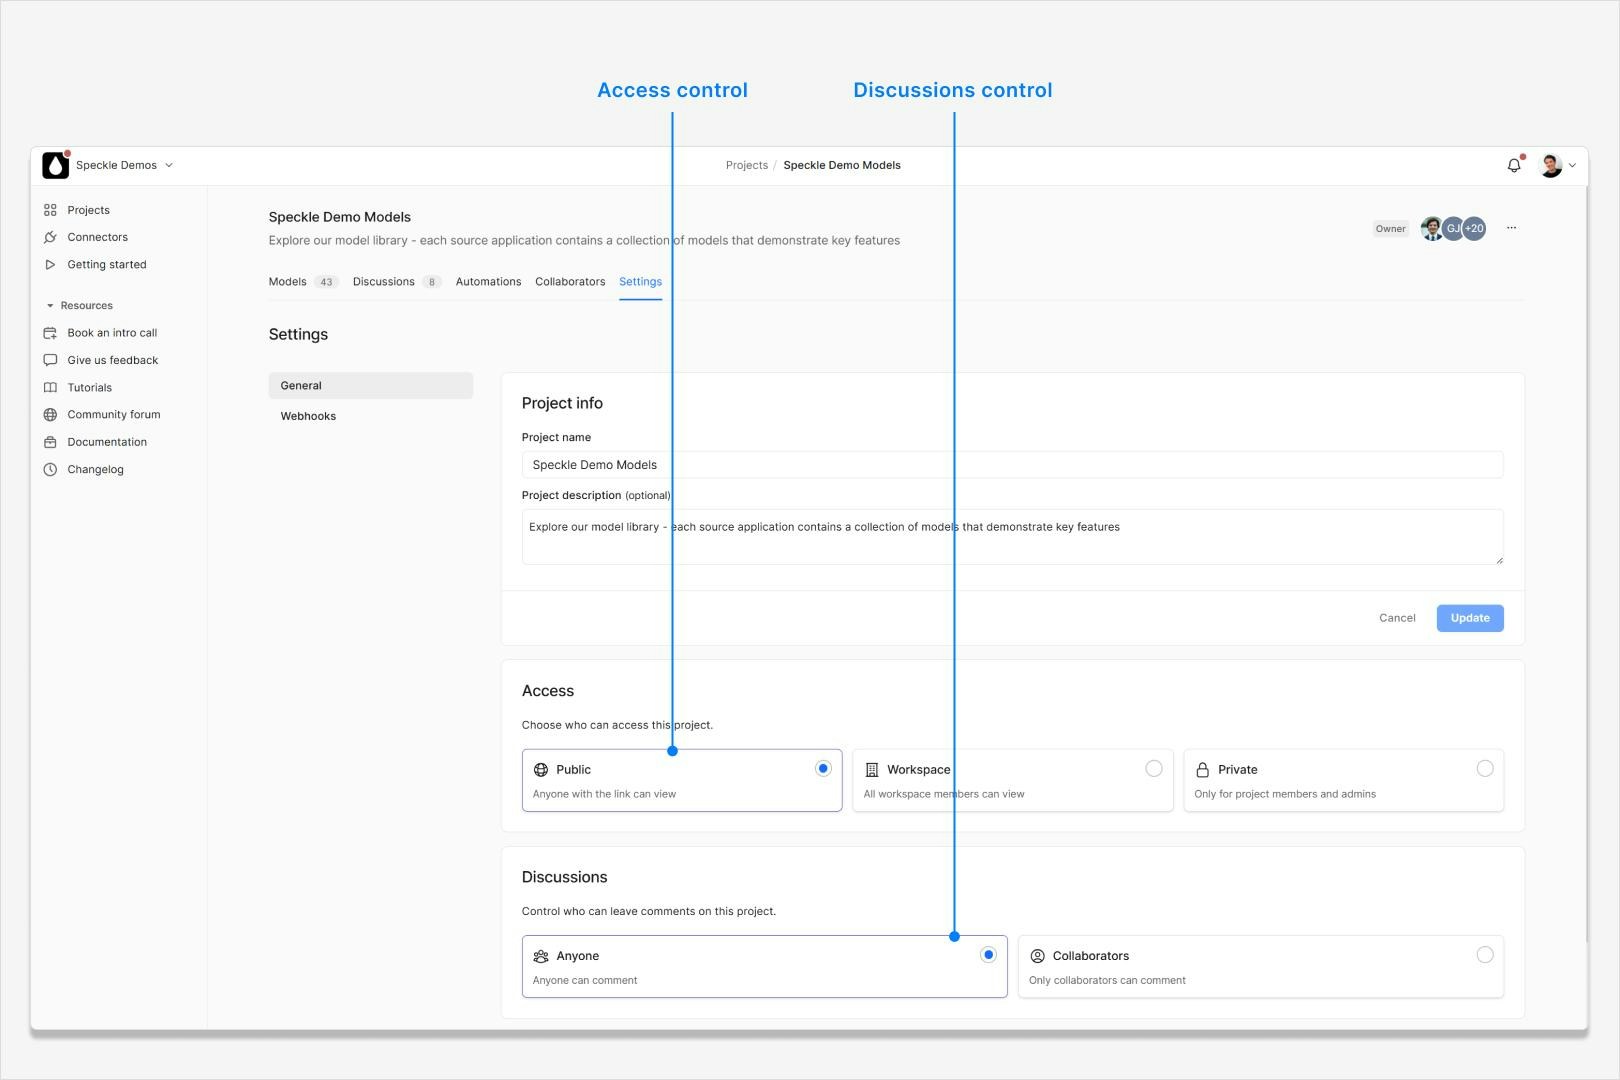
Task: Click the Documentation briefcase icon
Action: coord(50,442)
